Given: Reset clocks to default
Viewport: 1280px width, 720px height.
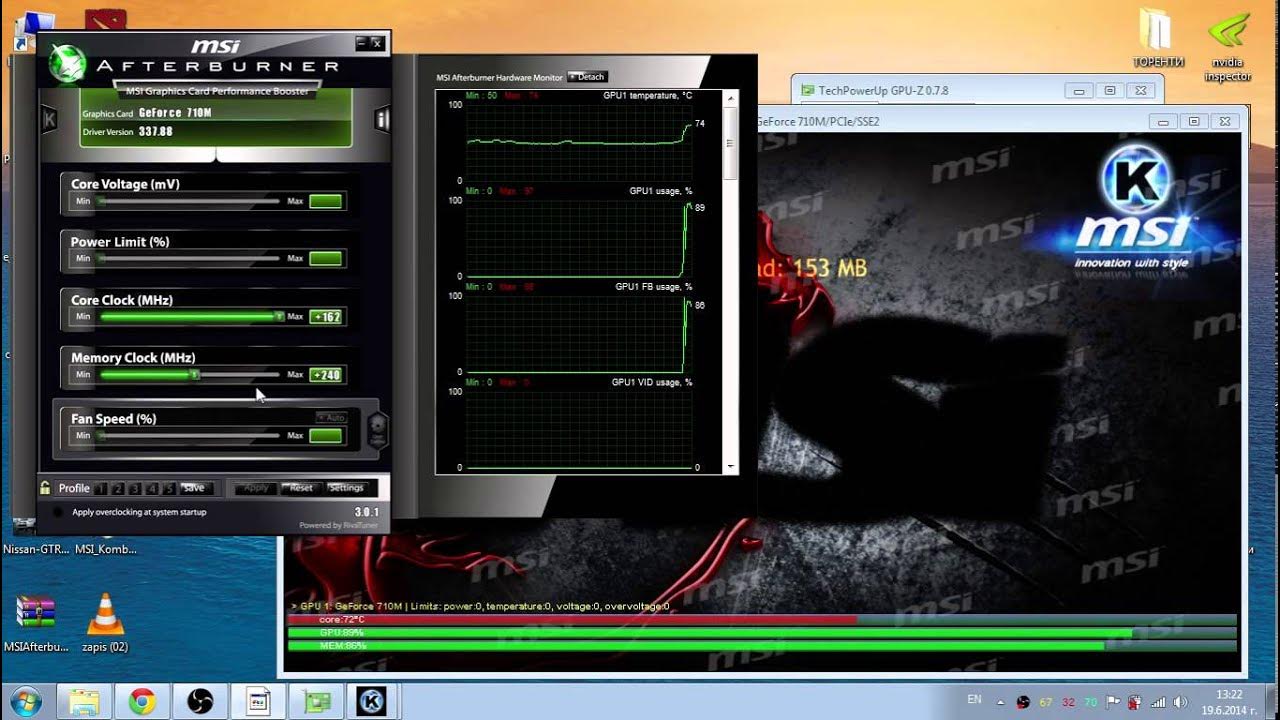Looking at the screenshot, I should pyautogui.click(x=301, y=488).
